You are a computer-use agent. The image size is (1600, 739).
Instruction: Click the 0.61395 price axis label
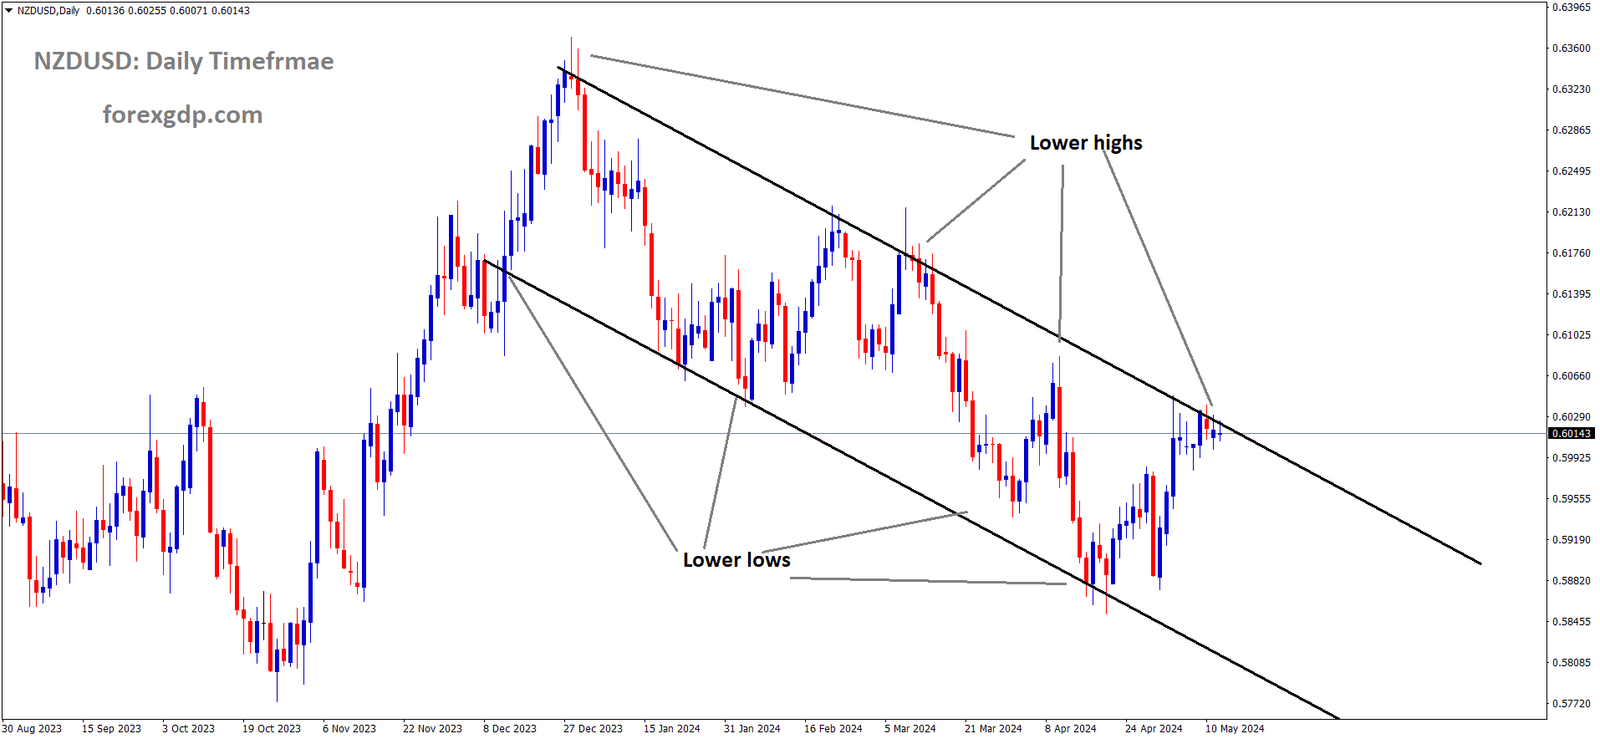pyautogui.click(x=1571, y=294)
